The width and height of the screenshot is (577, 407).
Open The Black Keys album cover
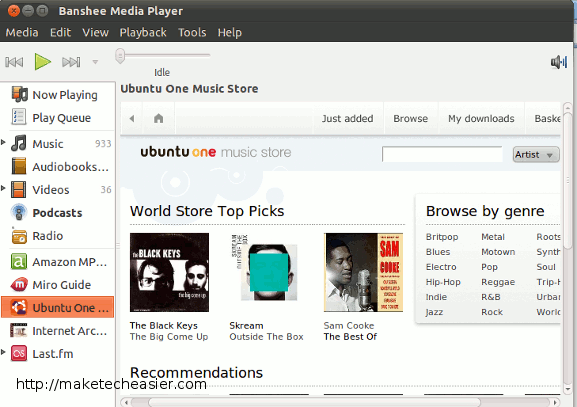[169, 272]
